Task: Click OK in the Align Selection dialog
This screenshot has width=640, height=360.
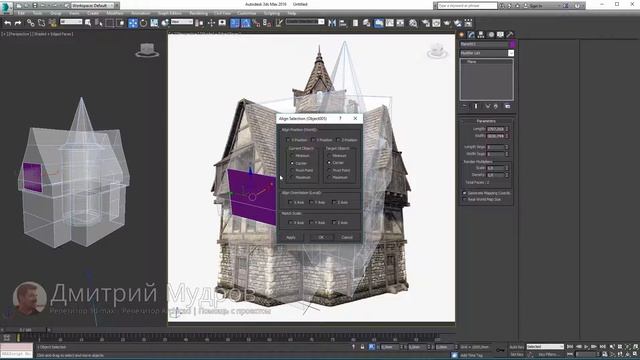Action: pos(321,237)
